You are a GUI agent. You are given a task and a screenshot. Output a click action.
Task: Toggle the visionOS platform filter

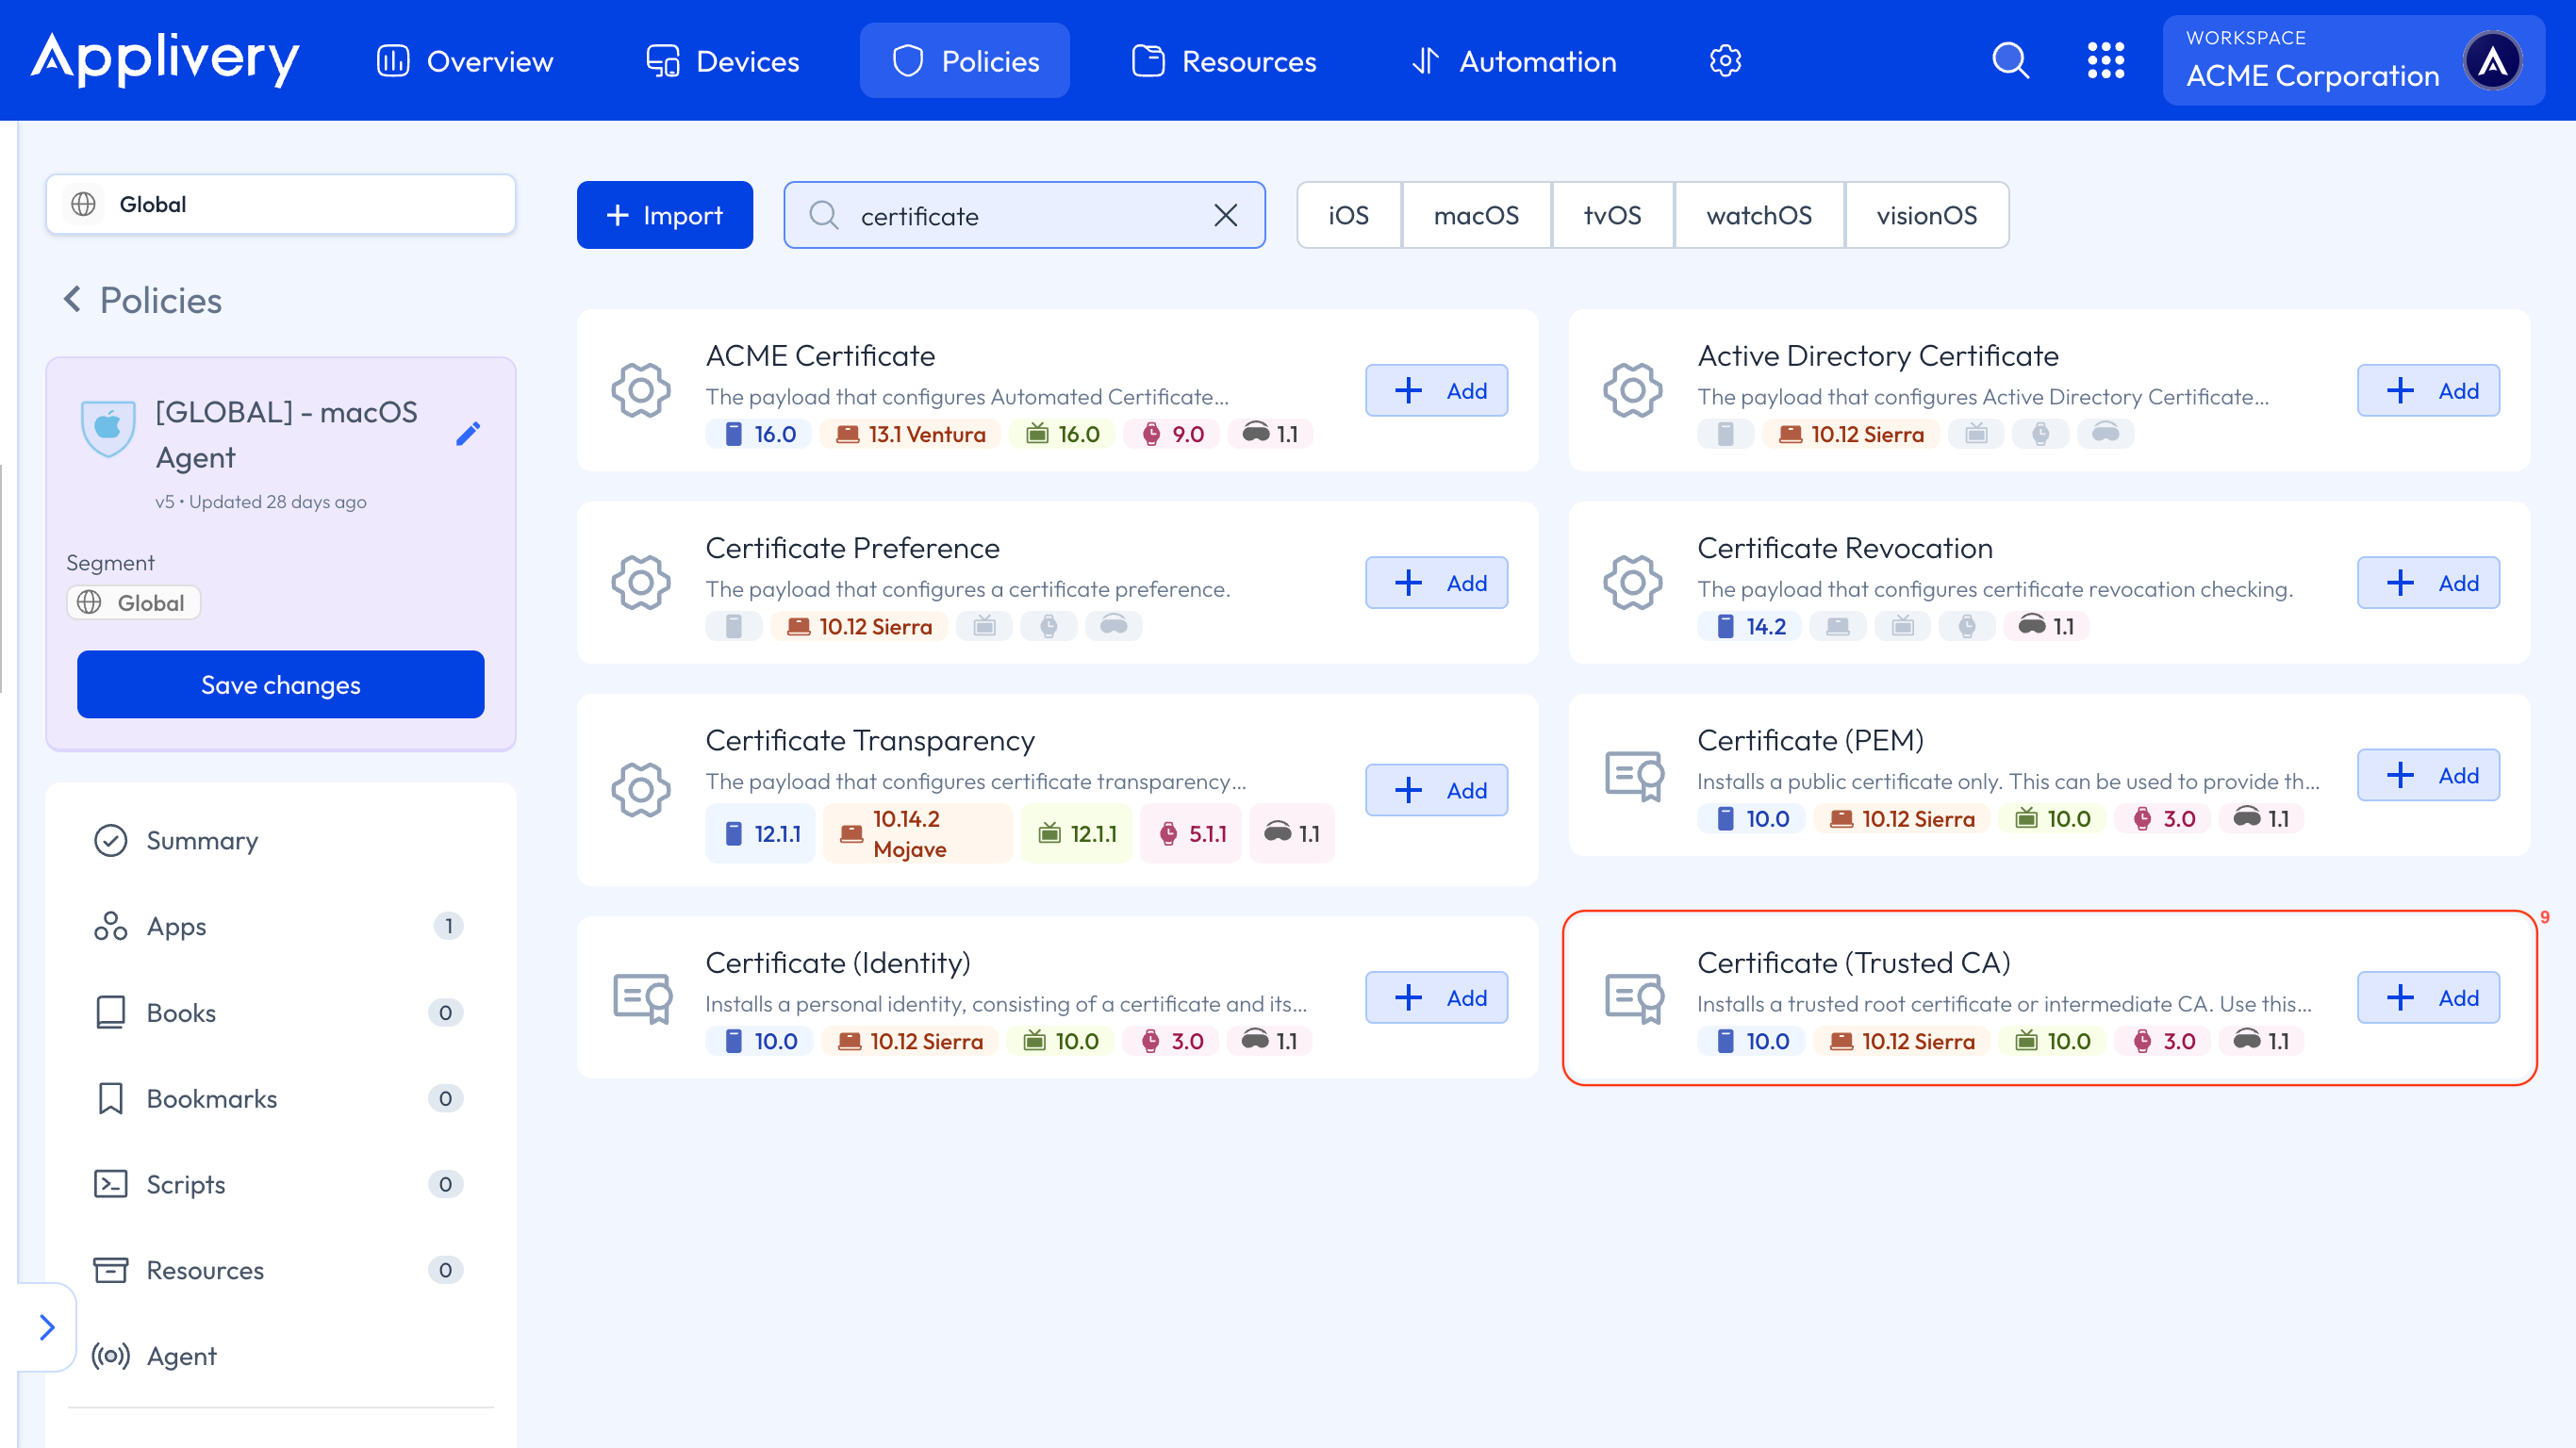[x=1926, y=215]
